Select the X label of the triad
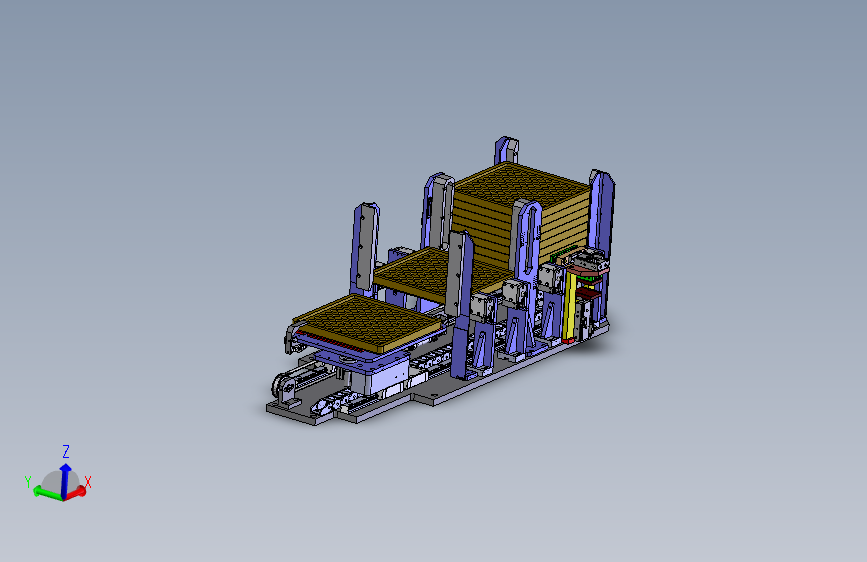The height and width of the screenshot is (562, 867). [87, 482]
